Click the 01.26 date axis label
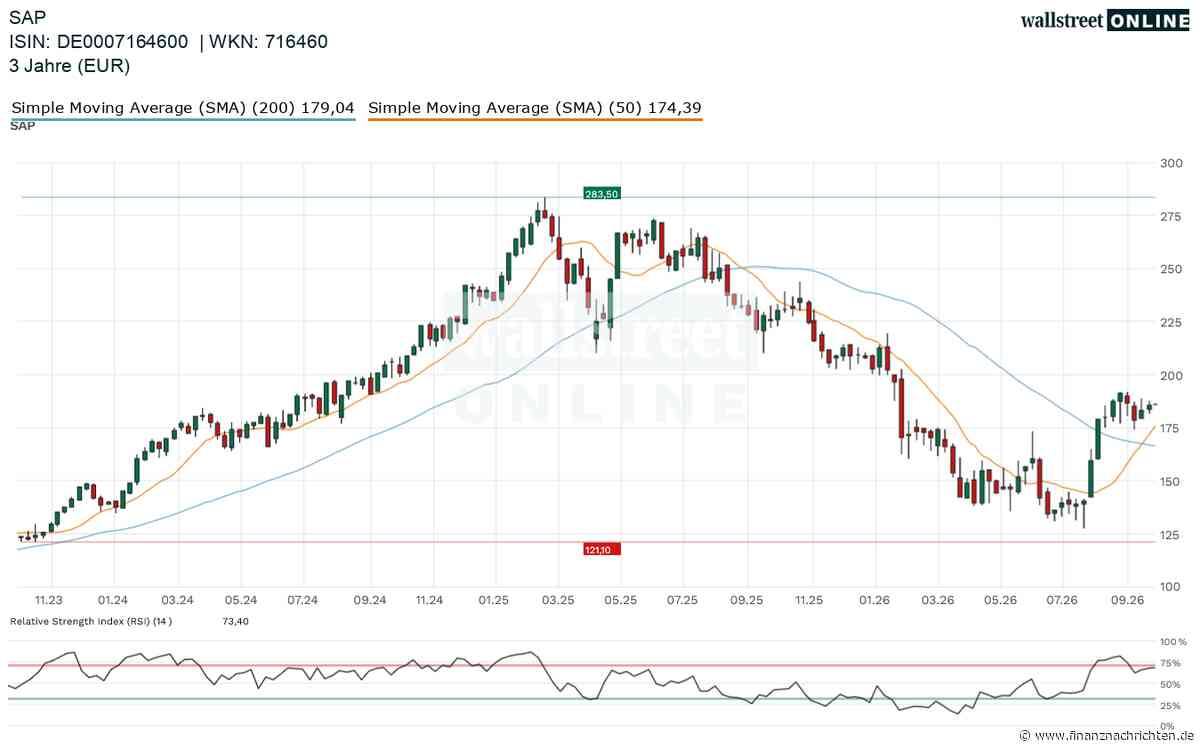1200x750 pixels. [875, 600]
